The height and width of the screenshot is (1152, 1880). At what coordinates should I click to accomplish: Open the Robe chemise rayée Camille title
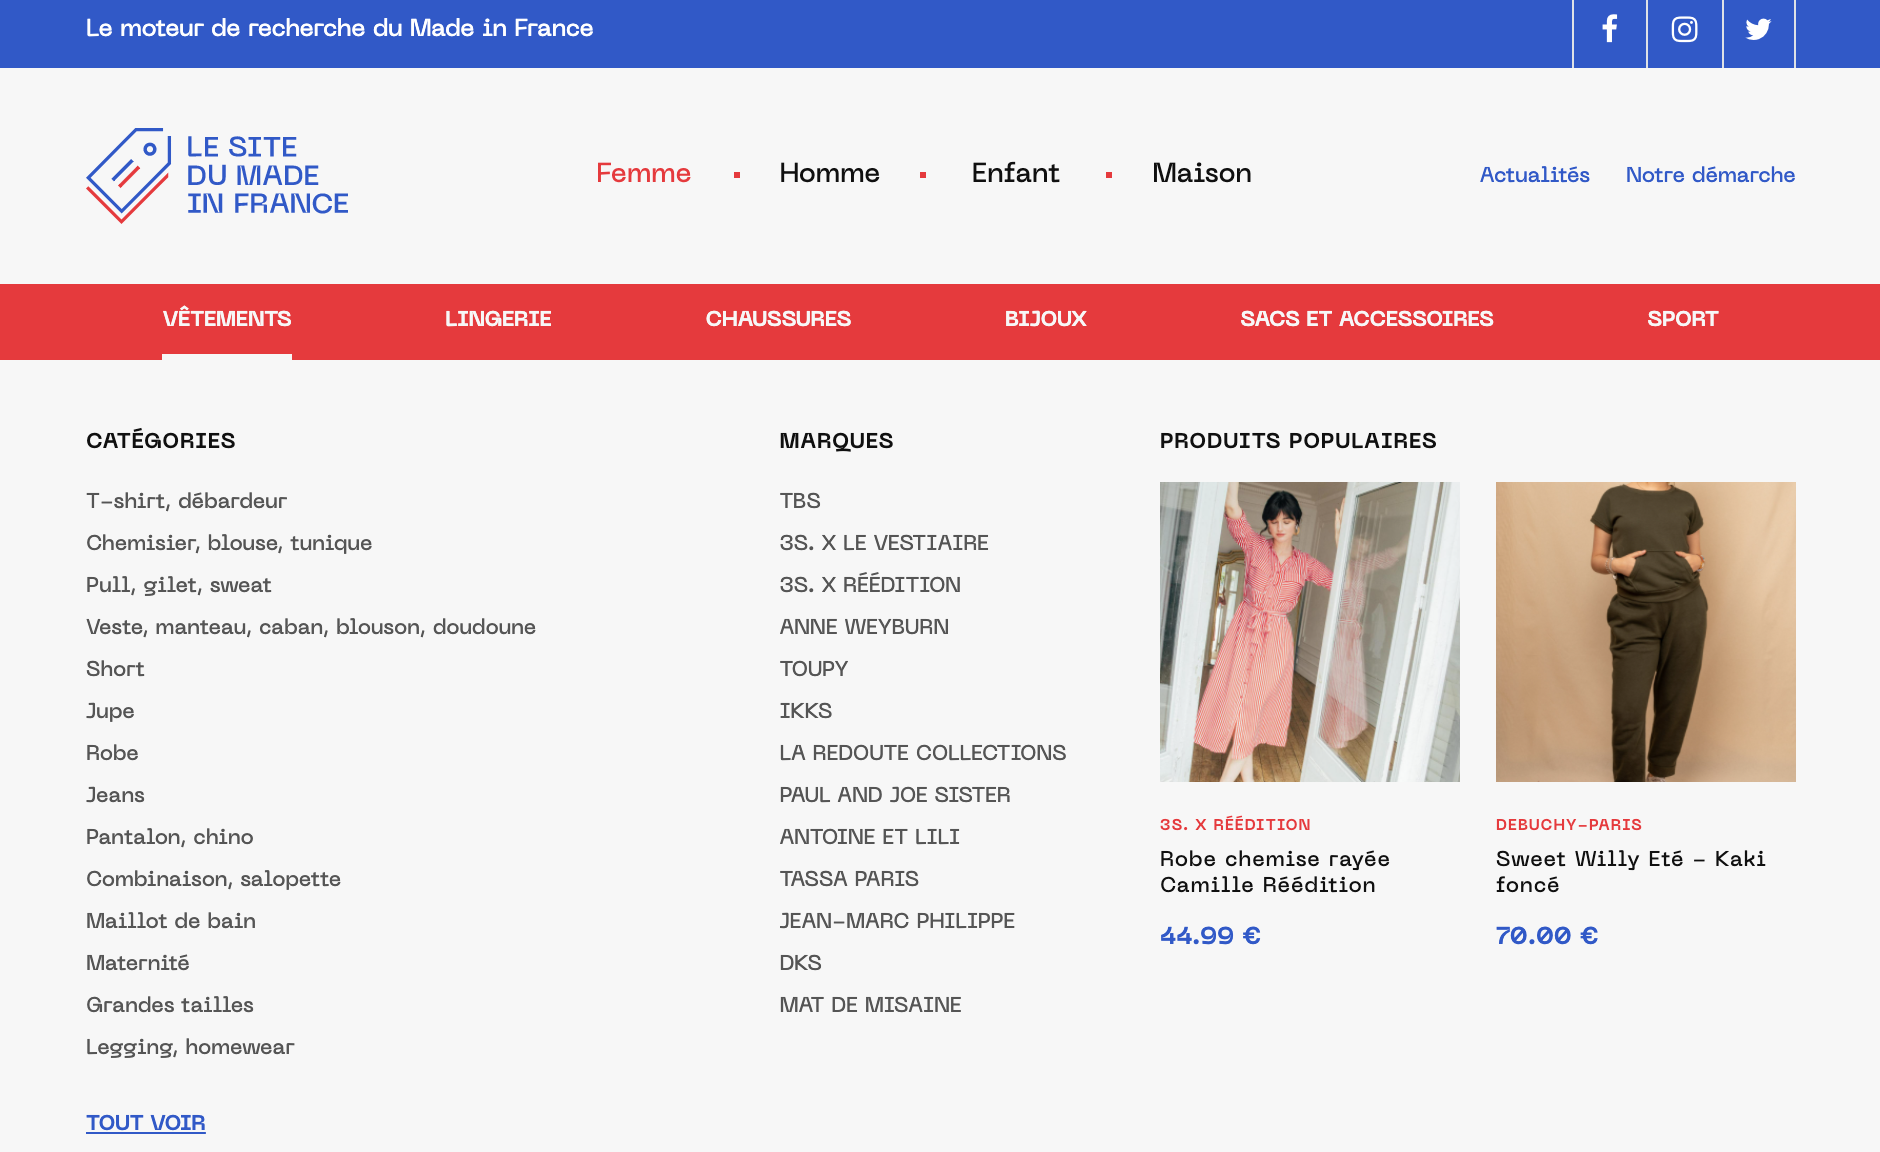(x=1274, y=872)
